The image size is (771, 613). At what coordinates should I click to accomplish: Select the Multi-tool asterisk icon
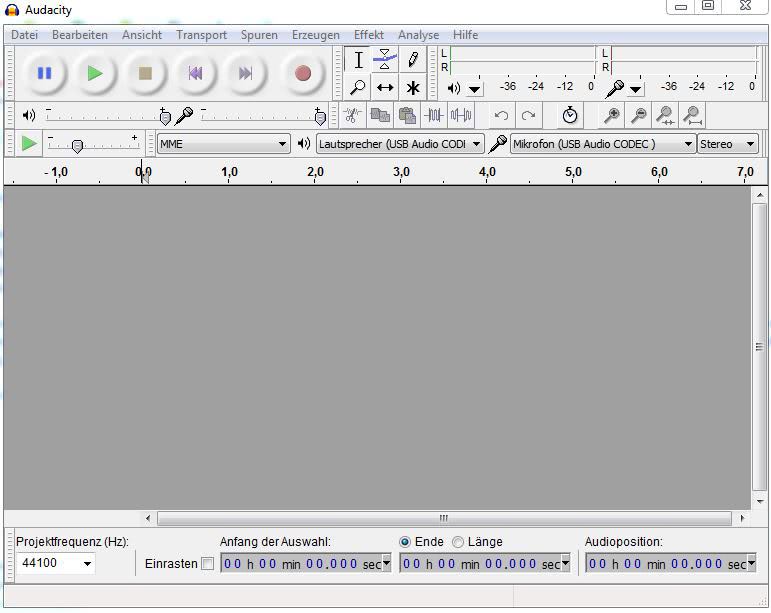click(412, 88)
